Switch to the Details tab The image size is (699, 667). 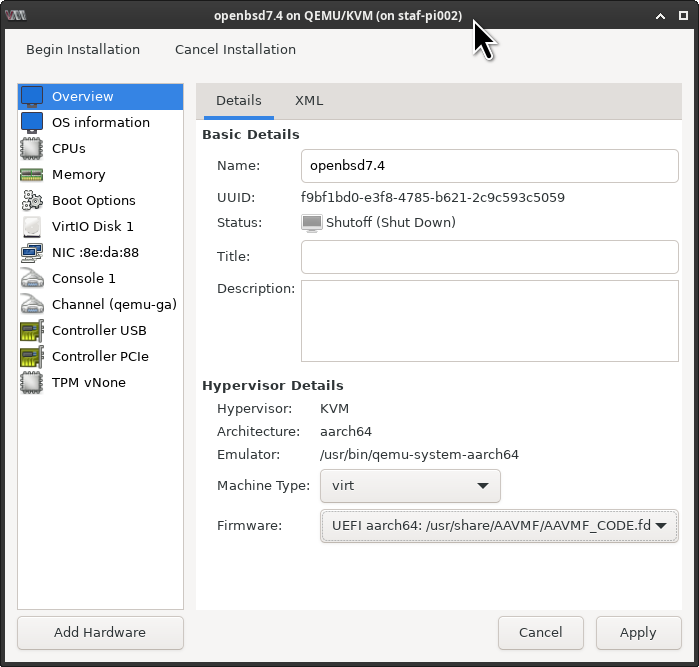pos(239,101)
